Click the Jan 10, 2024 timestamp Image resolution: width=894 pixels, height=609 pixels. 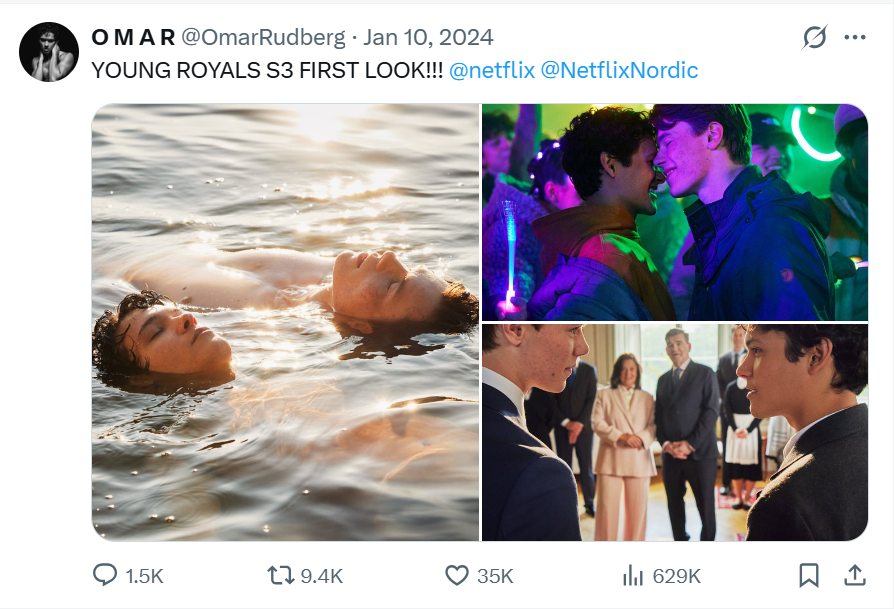click(x=428, y=38)
